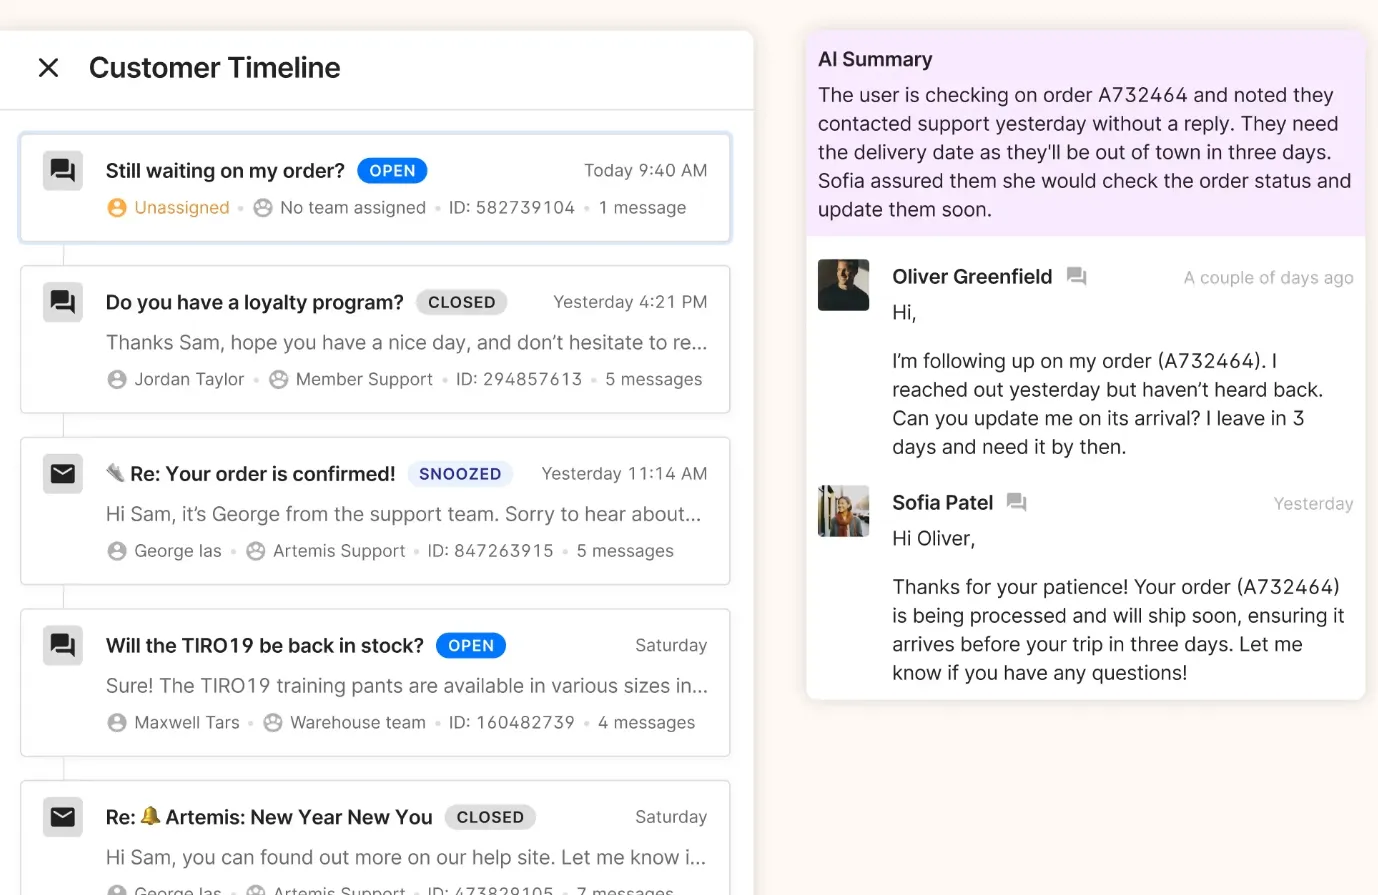1378x895 pixels.
Task: Click Jordan Taylor's person icon
Action: [x=117, y=380]
